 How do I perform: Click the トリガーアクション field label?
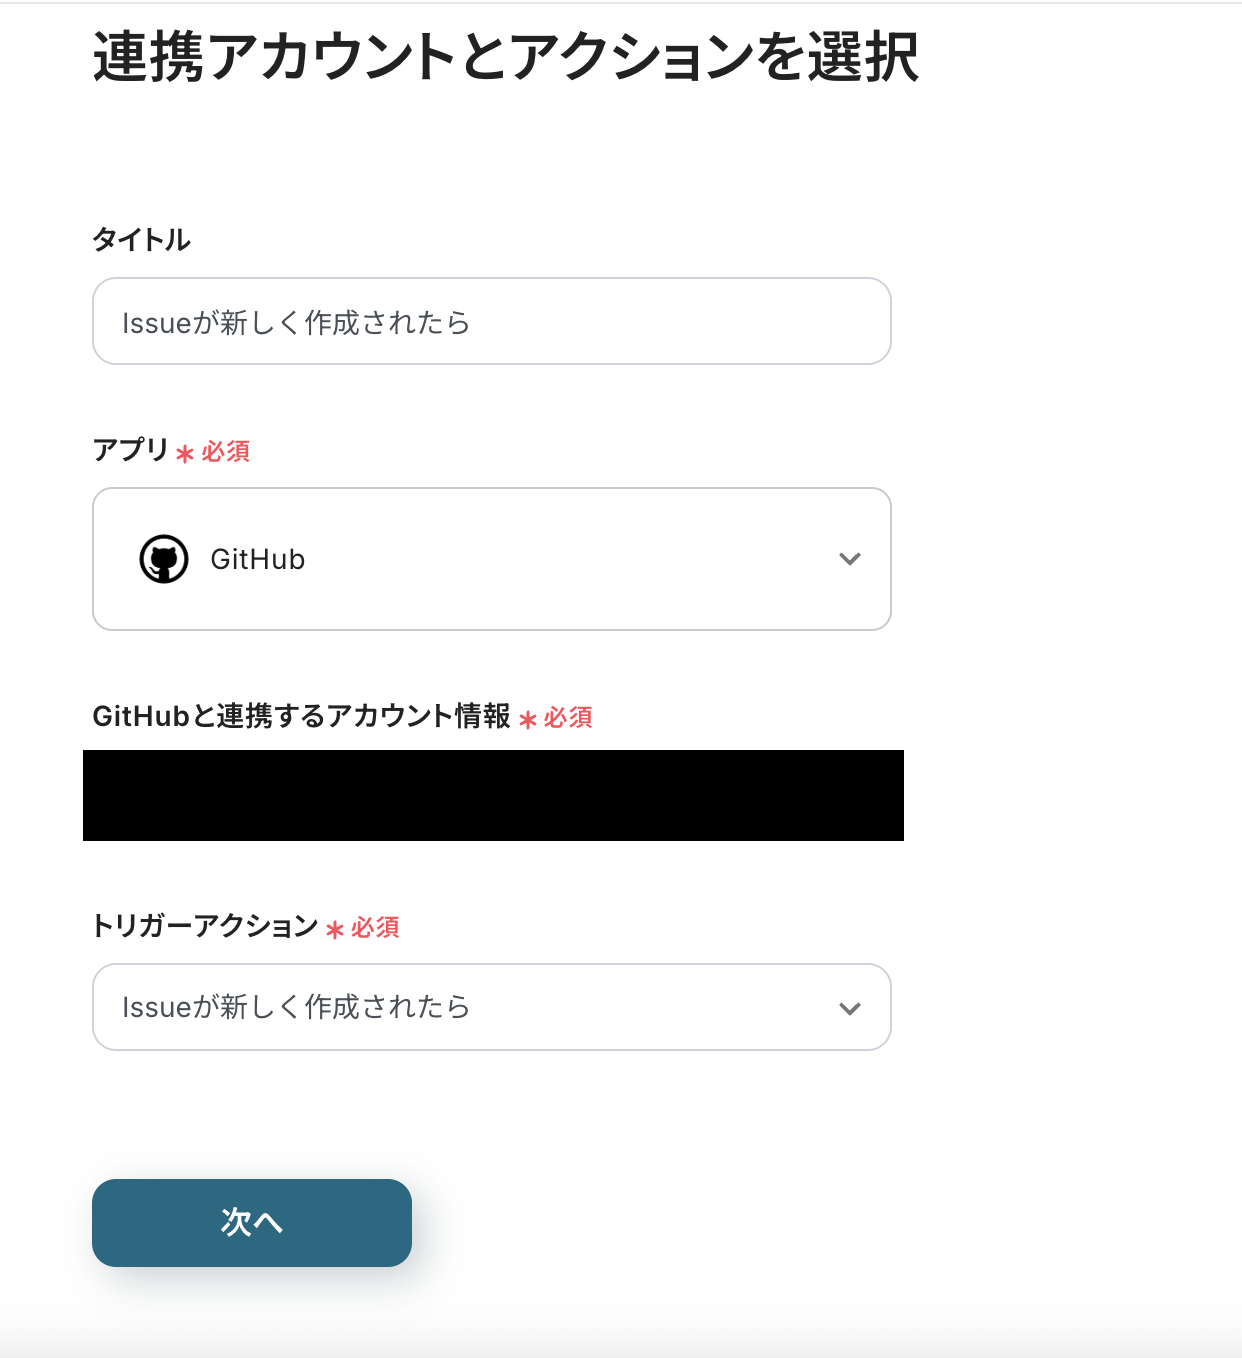[x=205, y=926]
